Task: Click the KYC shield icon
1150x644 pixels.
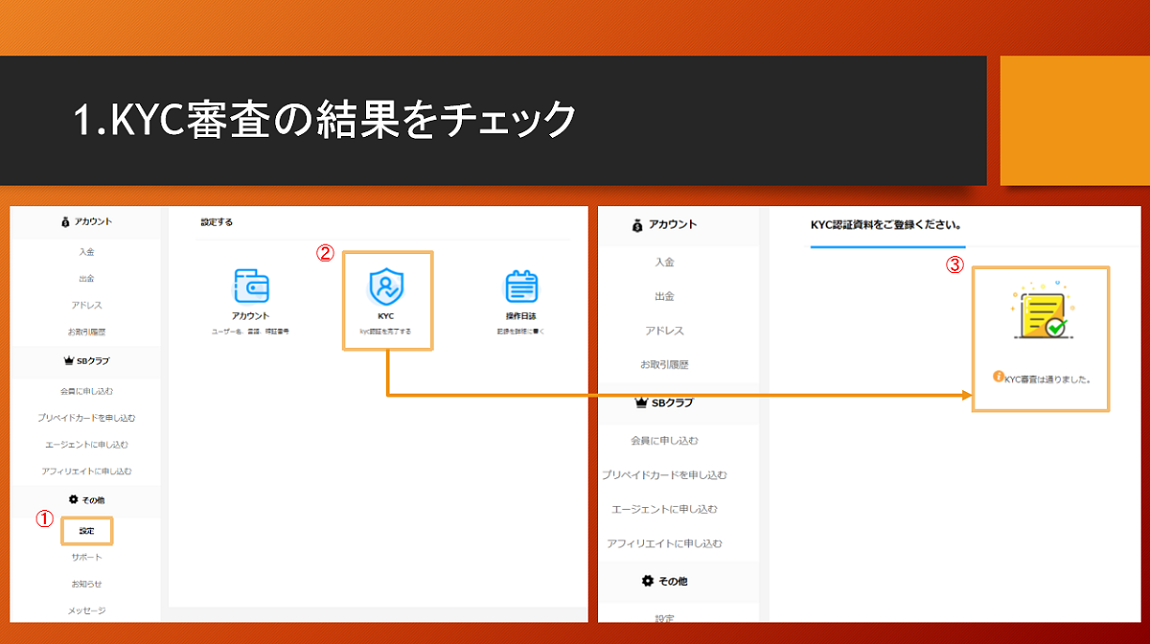Action: pos(386,287)
